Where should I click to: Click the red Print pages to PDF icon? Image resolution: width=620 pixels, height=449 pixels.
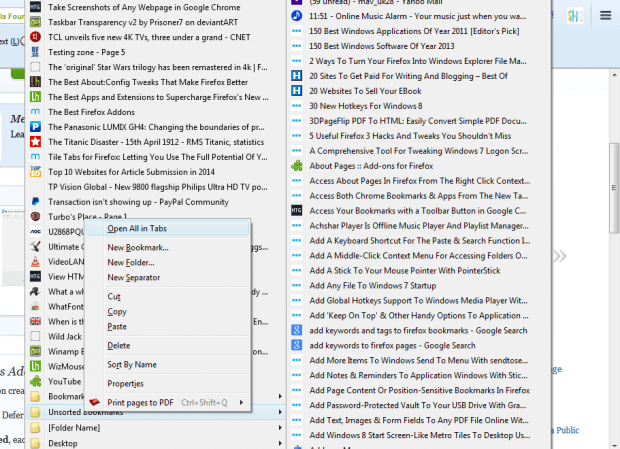tap(94, 402)
